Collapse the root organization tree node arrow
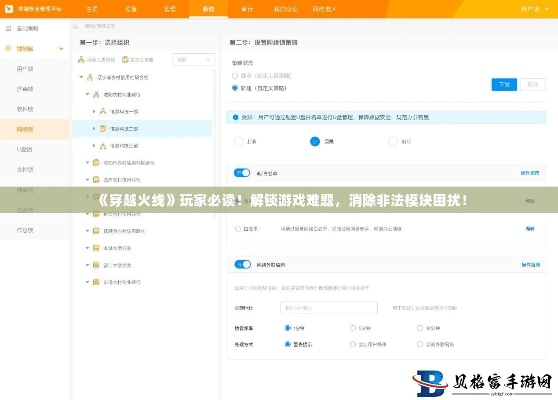 81,77
